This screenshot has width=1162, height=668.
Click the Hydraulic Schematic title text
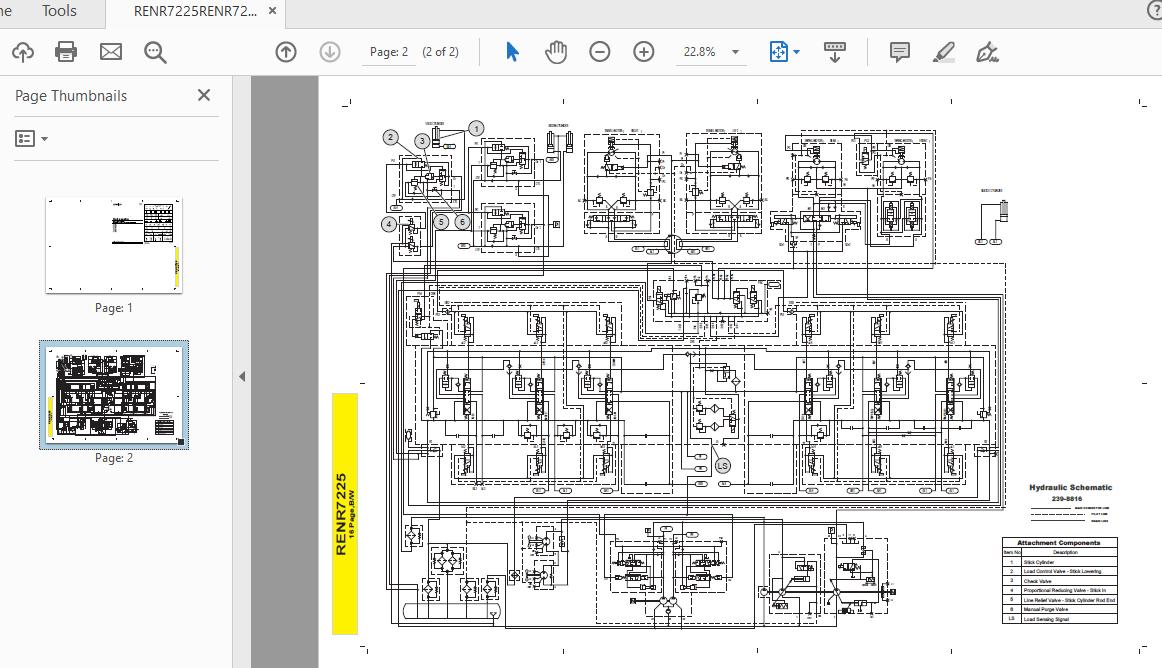pyautogui.click(x=1070, y=488)
